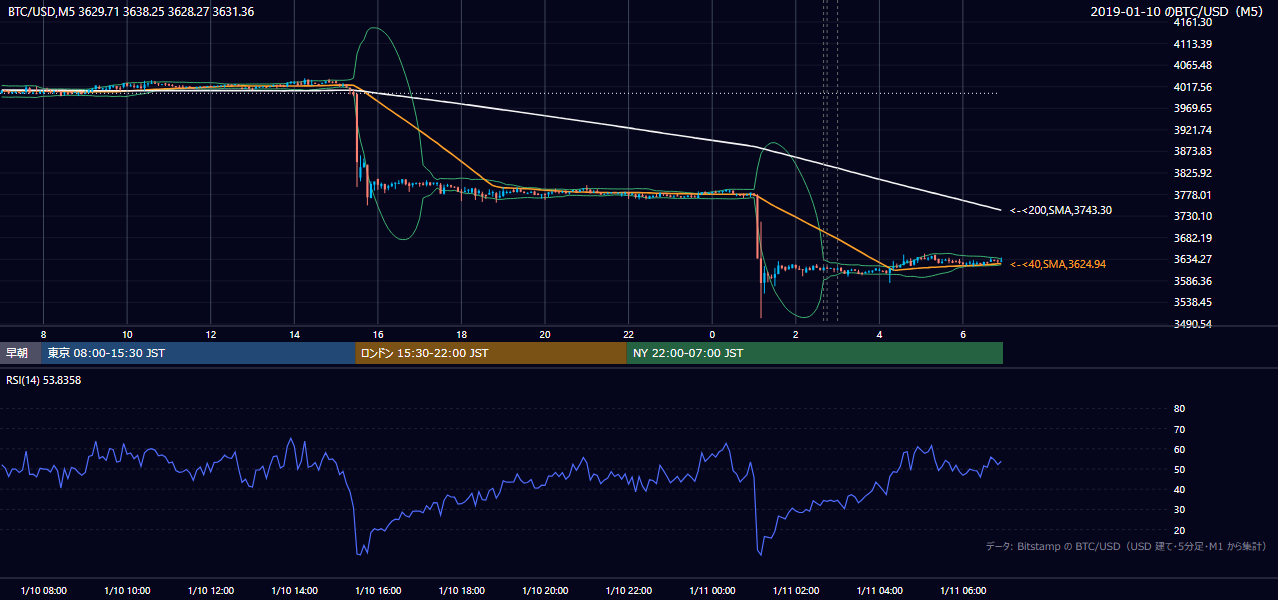Click the Bitstamp data source note
The image size is (1278, 600).
[1126, 546]
